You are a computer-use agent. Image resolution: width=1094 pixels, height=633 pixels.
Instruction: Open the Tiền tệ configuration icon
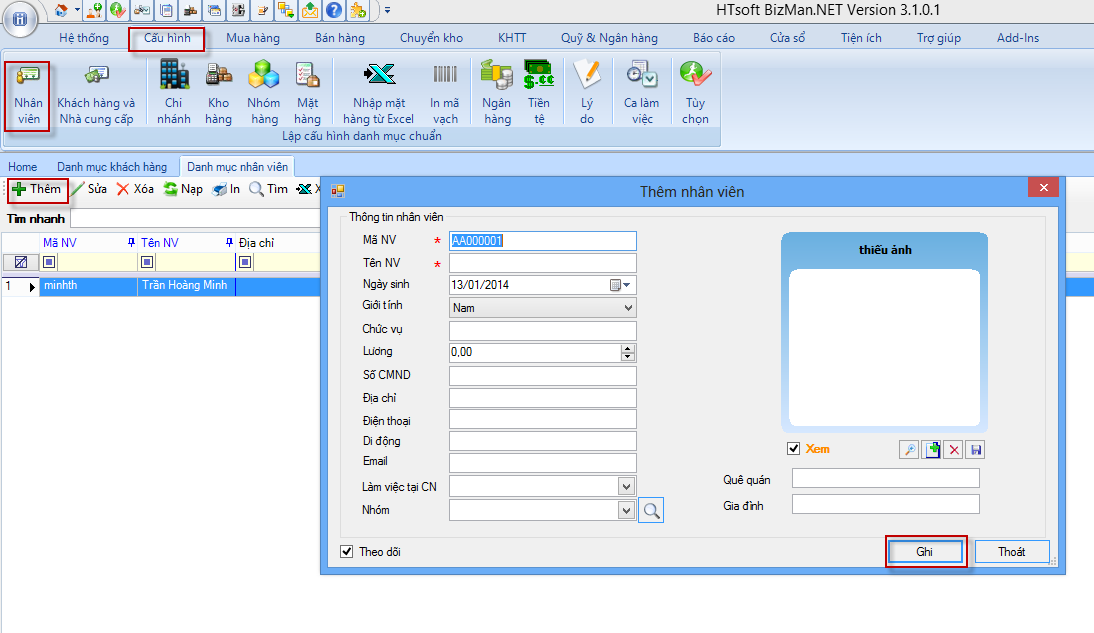pos(539,95)
